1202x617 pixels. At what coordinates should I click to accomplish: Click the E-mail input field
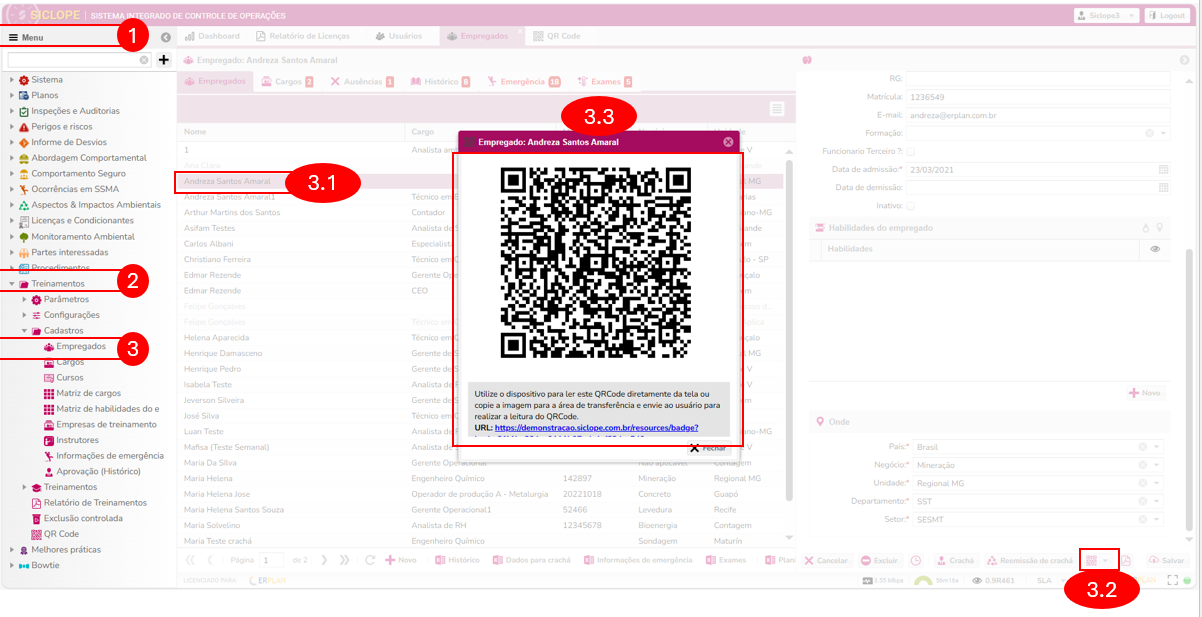[1038, 115]
